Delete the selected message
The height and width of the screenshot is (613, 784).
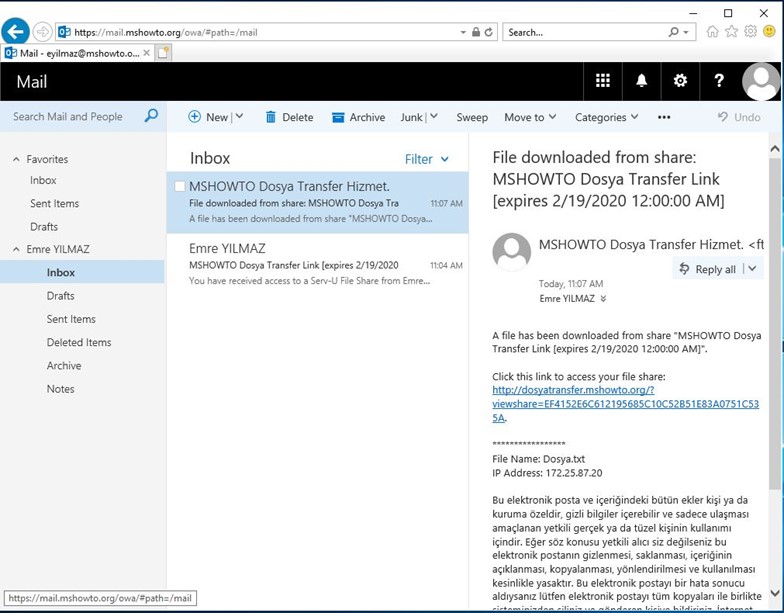(290, 117)
